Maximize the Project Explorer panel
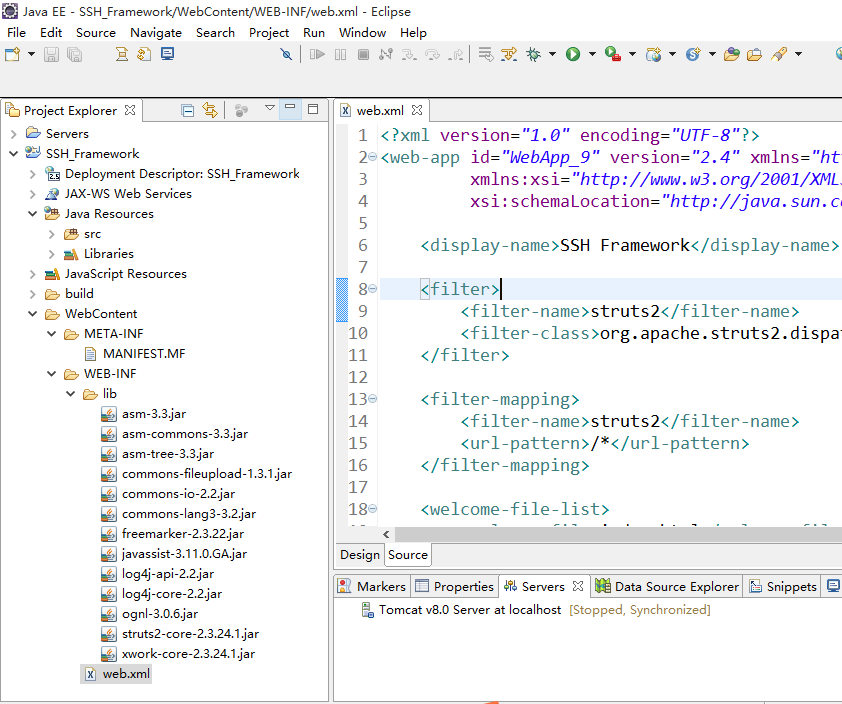Viewport: 842px width, 704px height. click(313, 109)
